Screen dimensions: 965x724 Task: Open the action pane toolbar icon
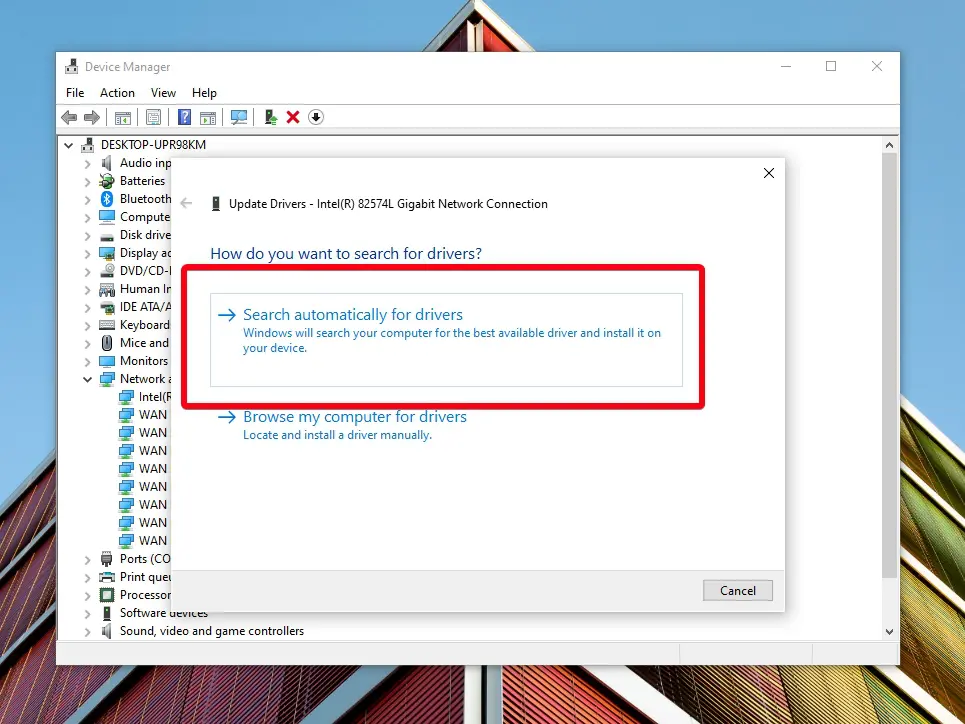(x=208, y=117)
